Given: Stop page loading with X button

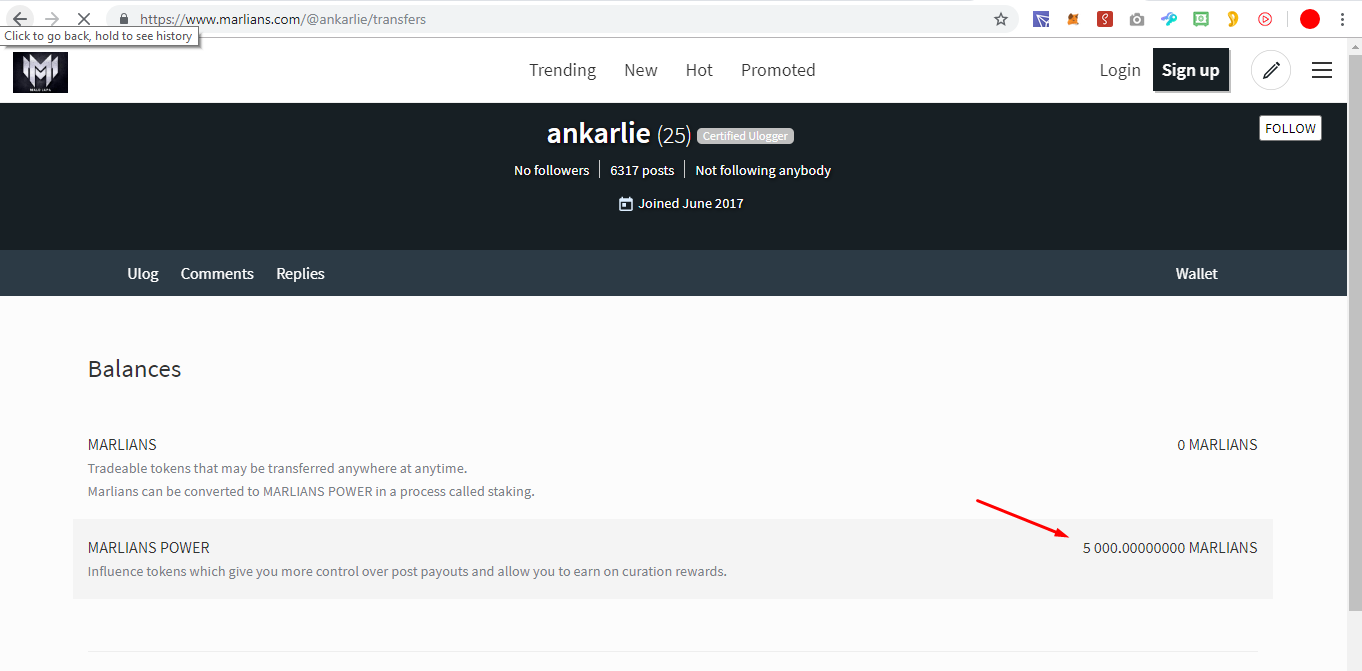Looking at the screenshot, I should click(x=84, y=19).
